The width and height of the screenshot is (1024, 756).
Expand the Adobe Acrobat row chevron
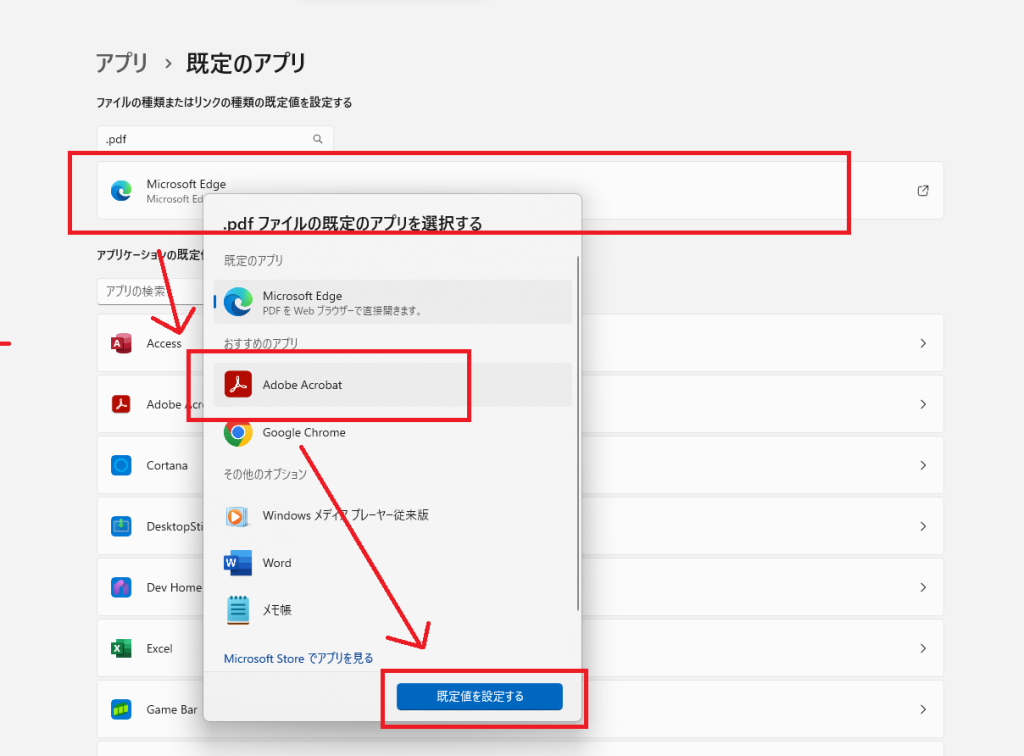(923, 404)
